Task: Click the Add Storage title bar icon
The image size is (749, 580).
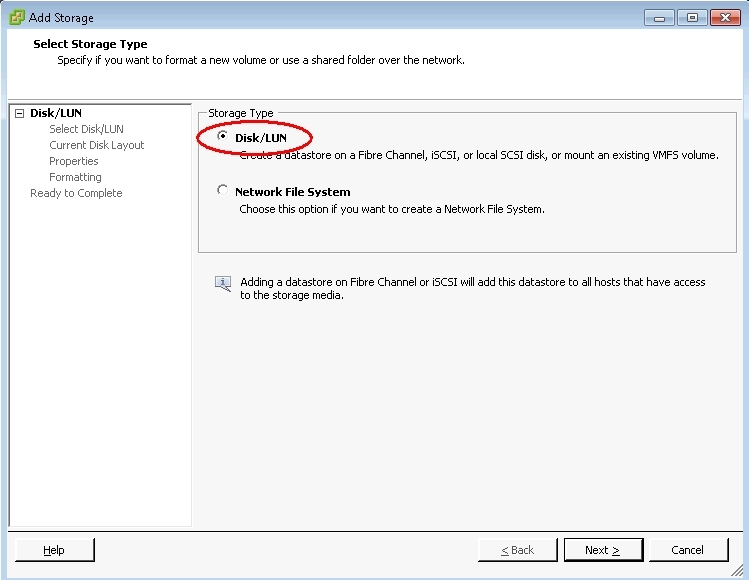Action: pos(17,18)
